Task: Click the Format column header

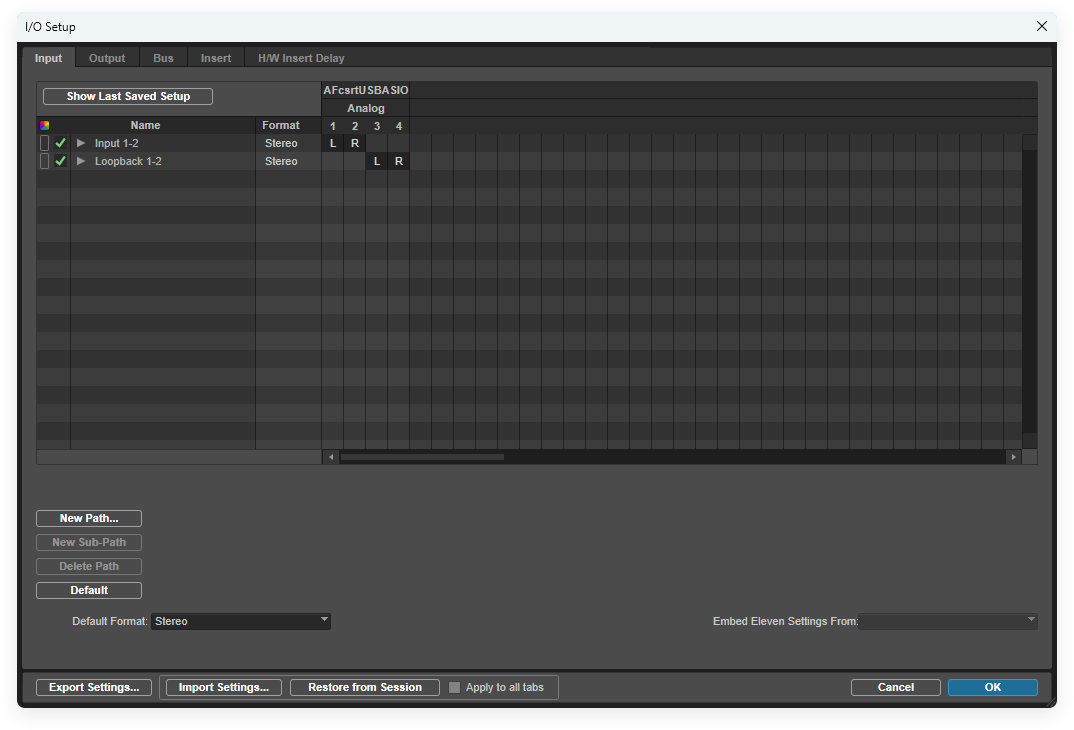Action: 281,125
